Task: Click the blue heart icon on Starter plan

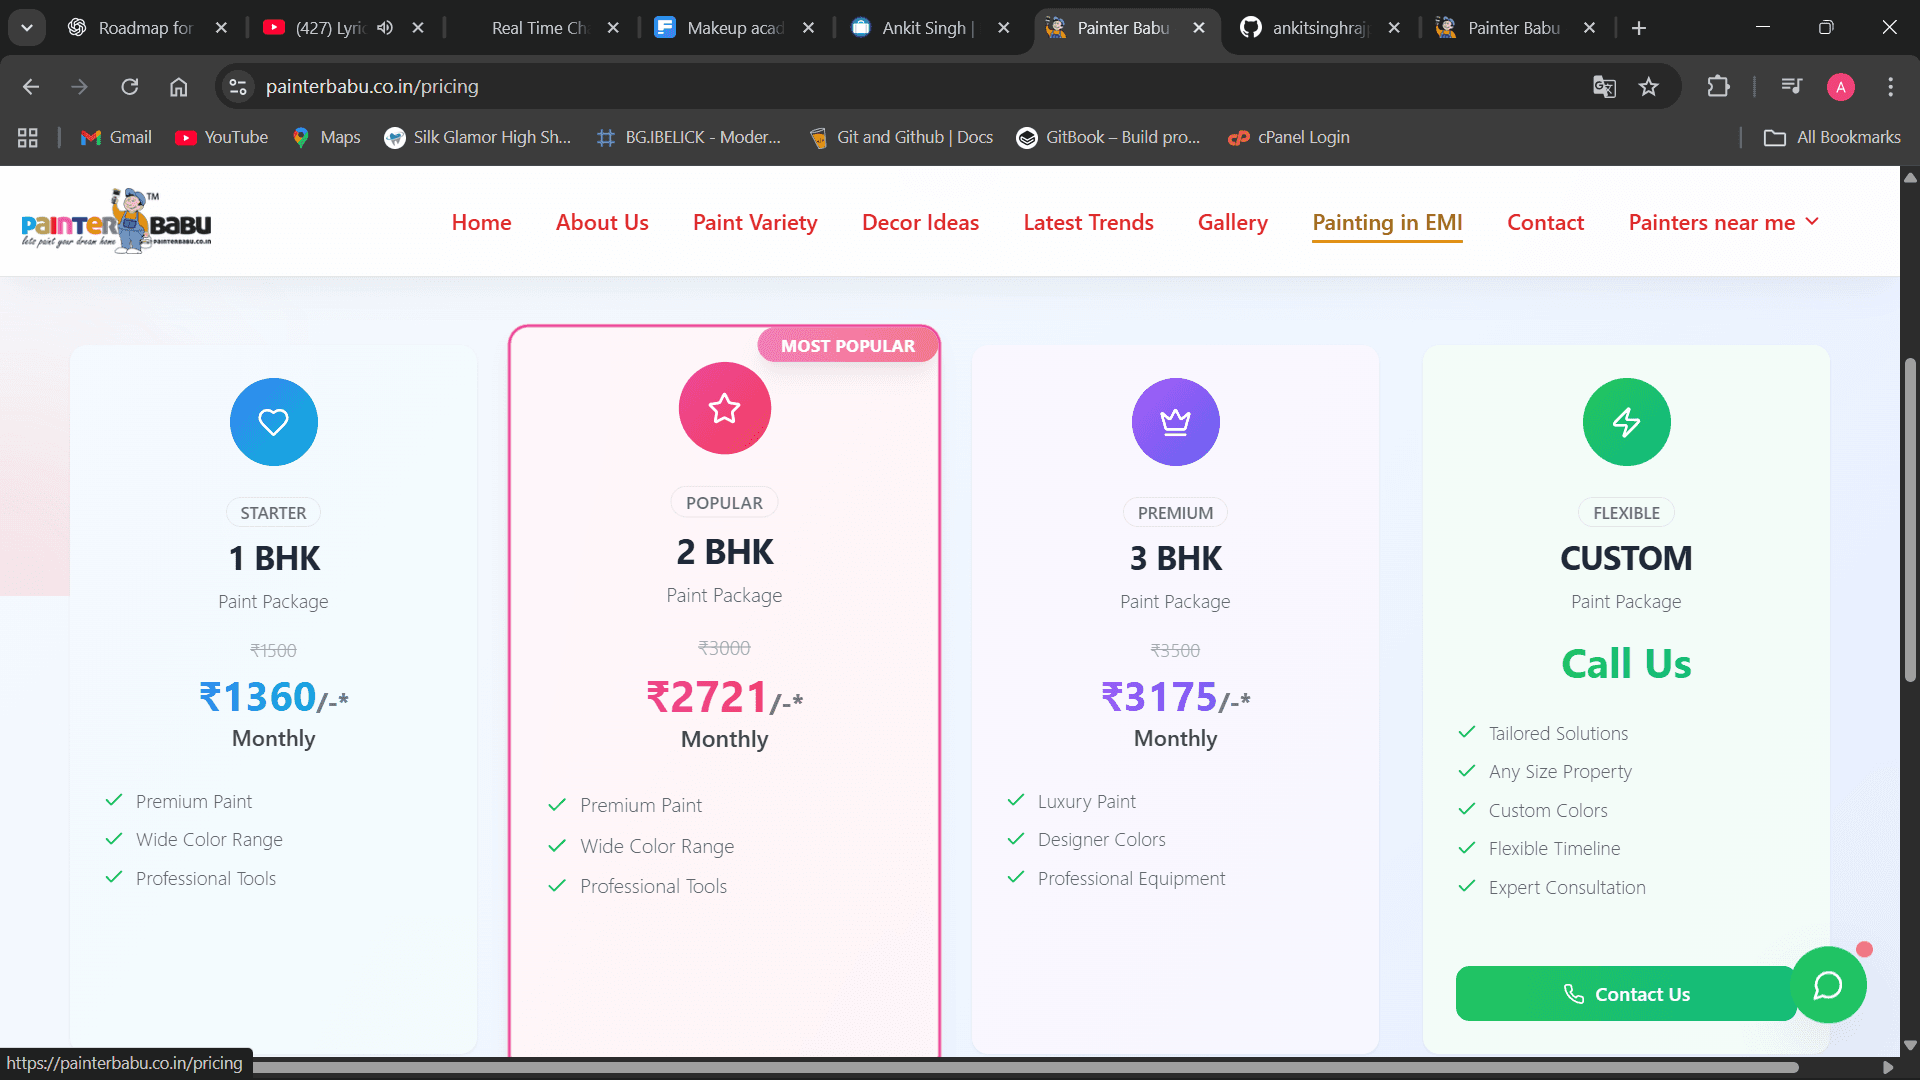Action: 273,422
